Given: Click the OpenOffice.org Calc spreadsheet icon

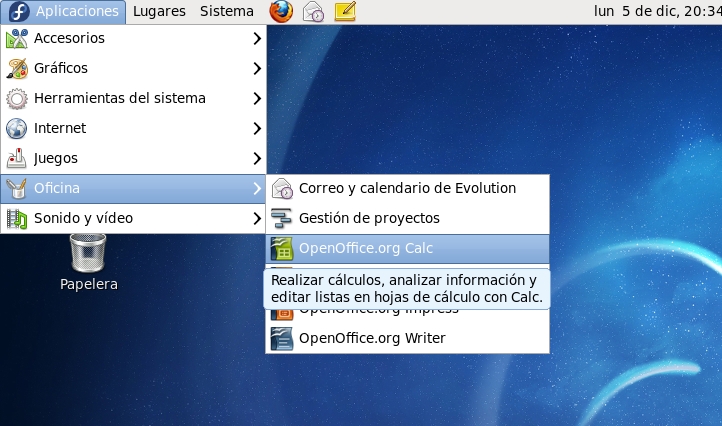Looking at the screenshot, I should click(x=282, y=249).
